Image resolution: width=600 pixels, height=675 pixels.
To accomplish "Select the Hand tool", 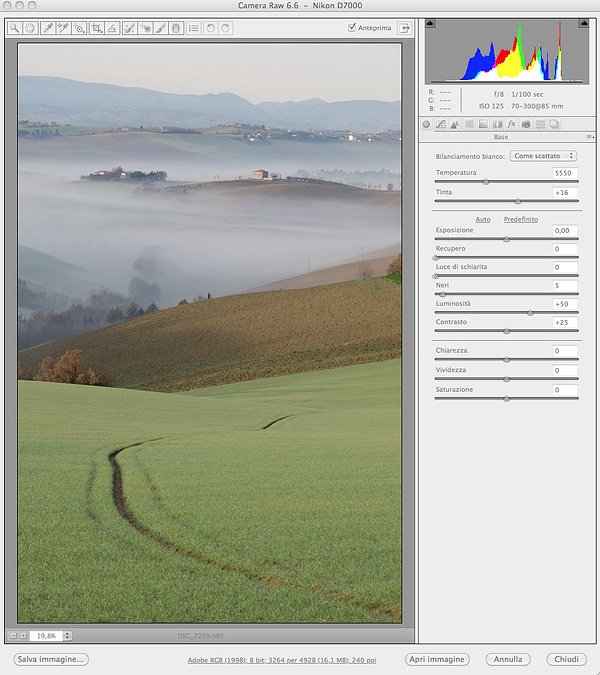I will [x=30, y=28].
